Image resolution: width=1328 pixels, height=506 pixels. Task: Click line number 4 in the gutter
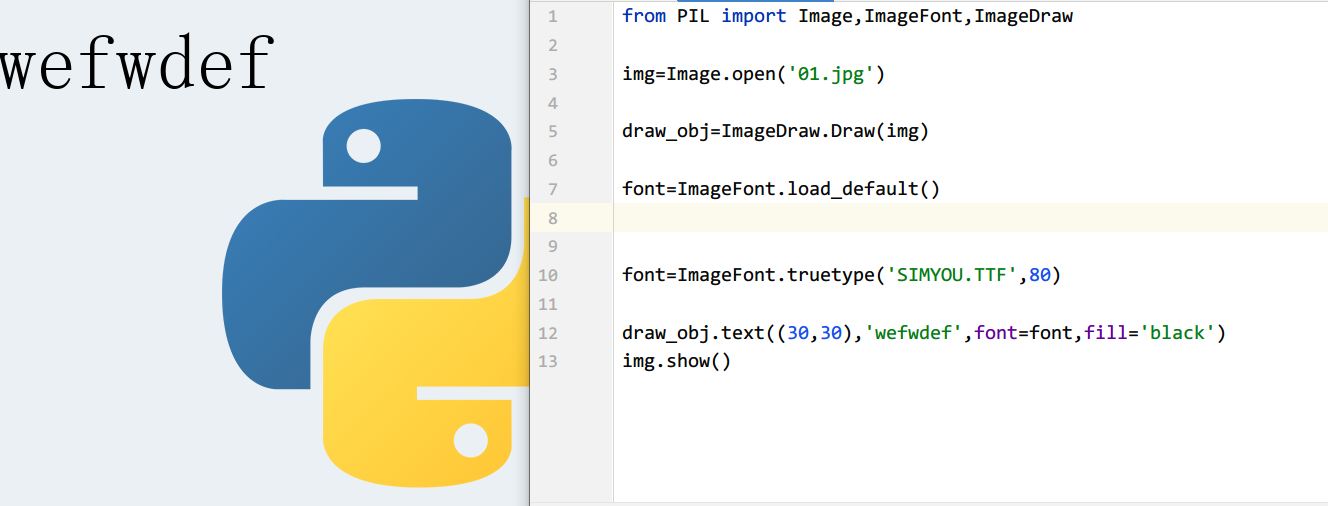(x=553, y=103)
